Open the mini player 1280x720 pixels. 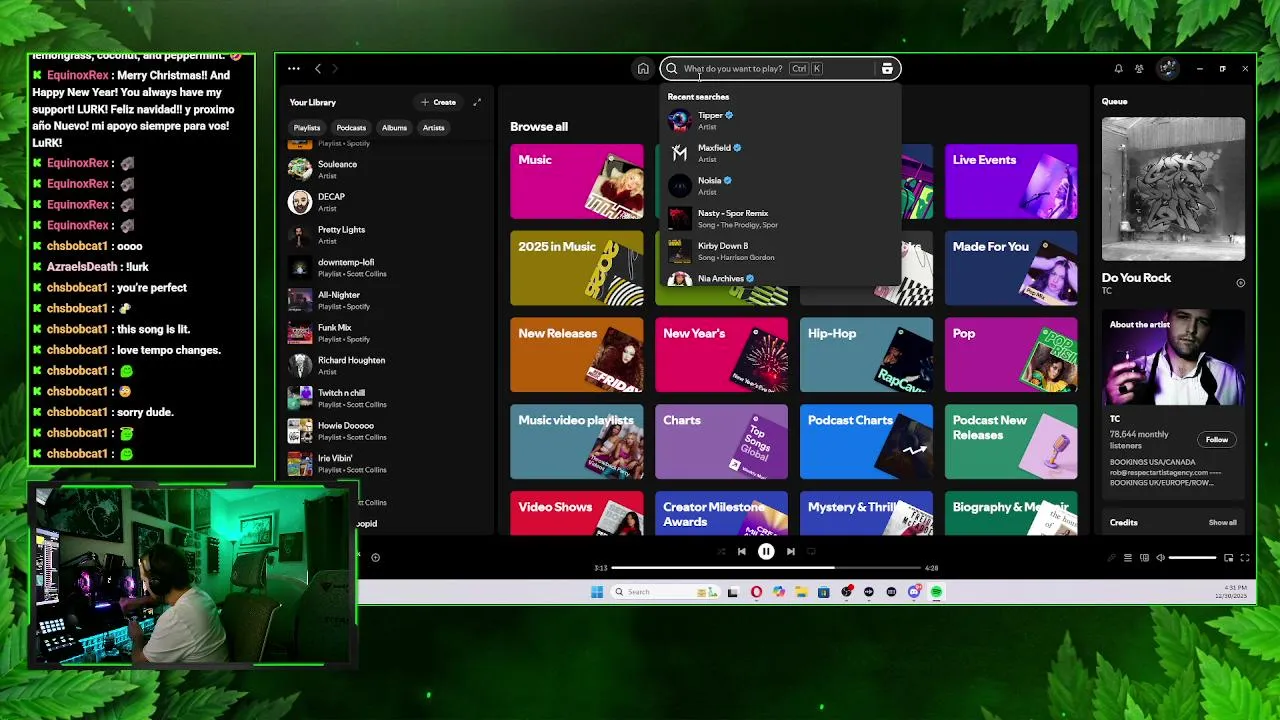[x=1228, y=558]
